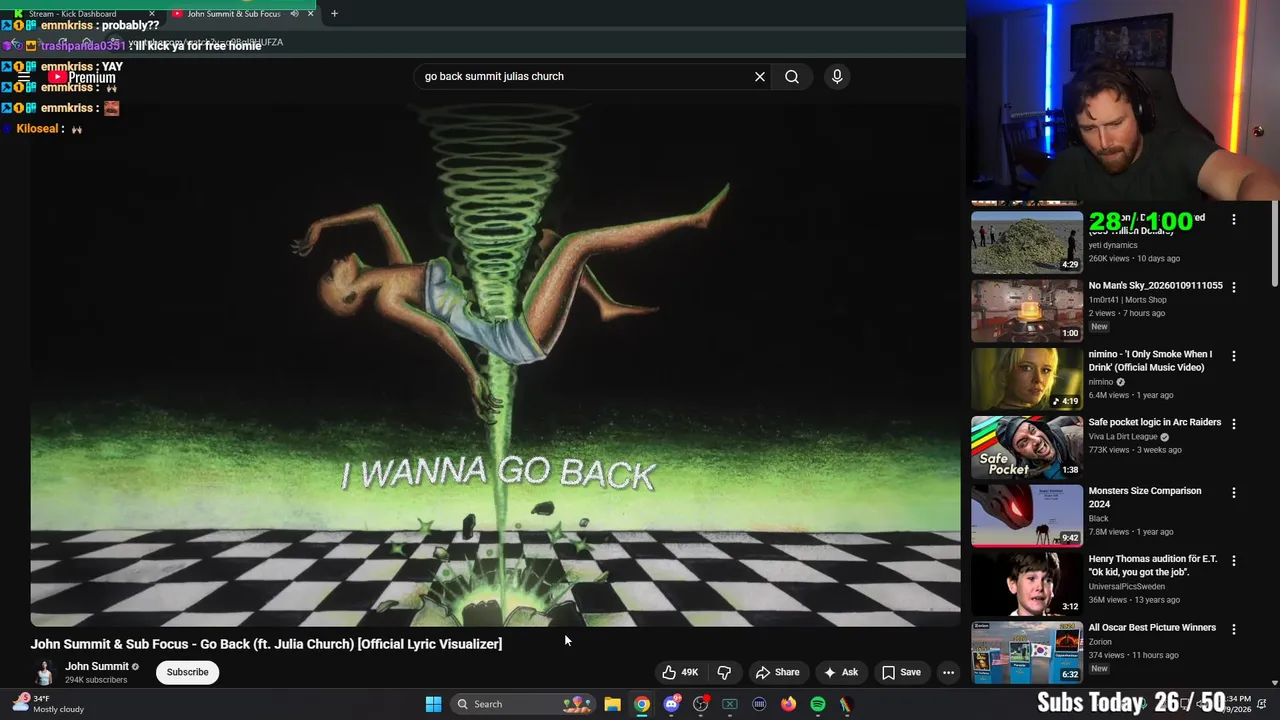This screenshot has width=1280, height=720.
Task: Open options menu for All Oscar Best Picture video
Action: point(1234,630)
